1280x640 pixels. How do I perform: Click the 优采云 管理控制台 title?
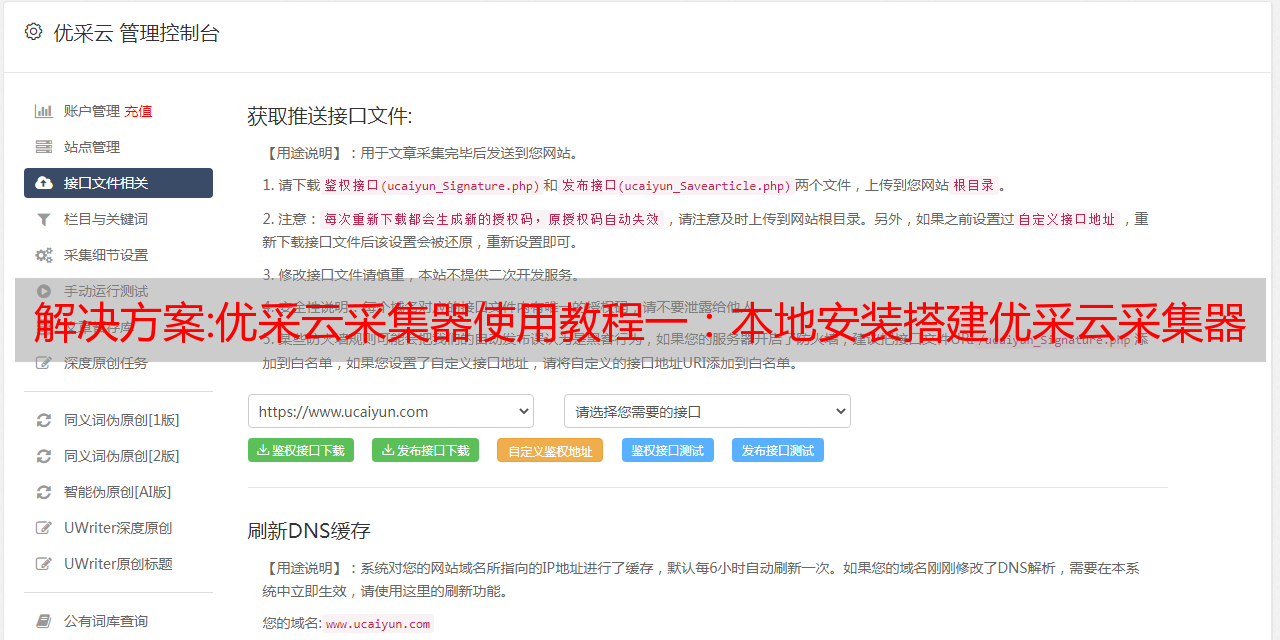(136, 33)
